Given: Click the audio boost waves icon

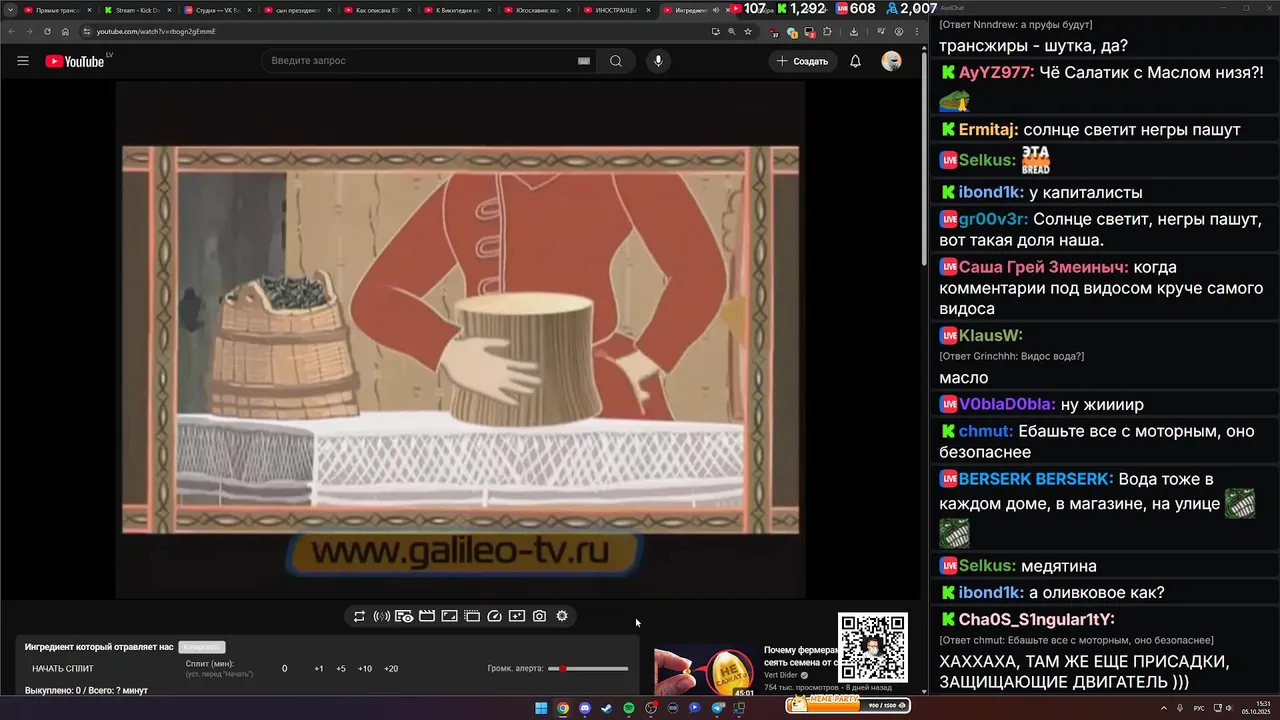Looking at the screenshot, I should pos(381,616).
